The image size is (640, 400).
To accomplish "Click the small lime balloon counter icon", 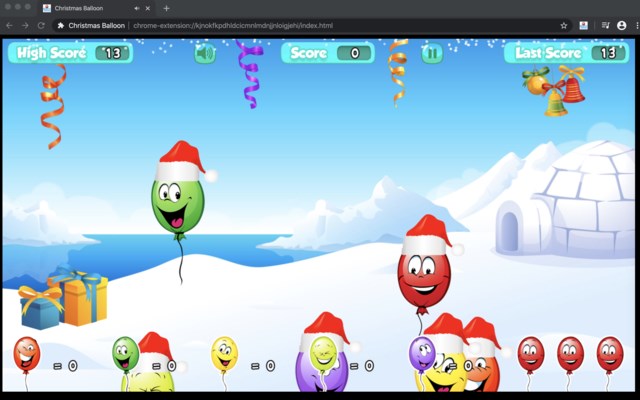I will point(323,354).
